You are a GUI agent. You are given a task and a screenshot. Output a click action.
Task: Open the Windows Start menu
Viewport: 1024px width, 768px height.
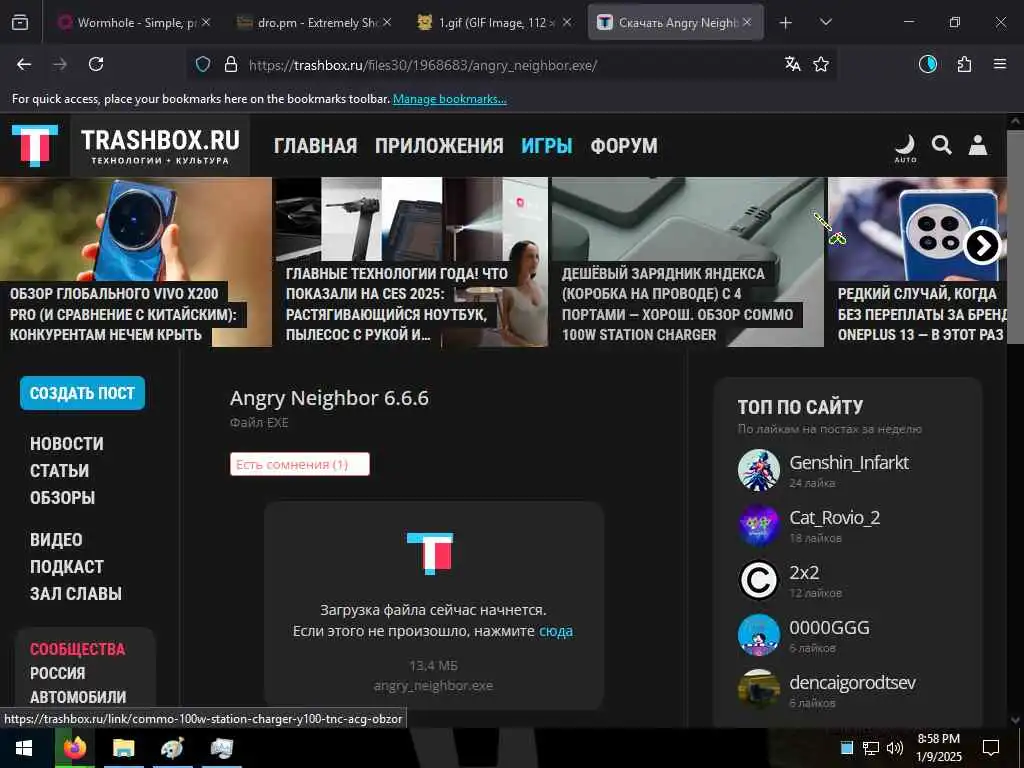[24, 748]
